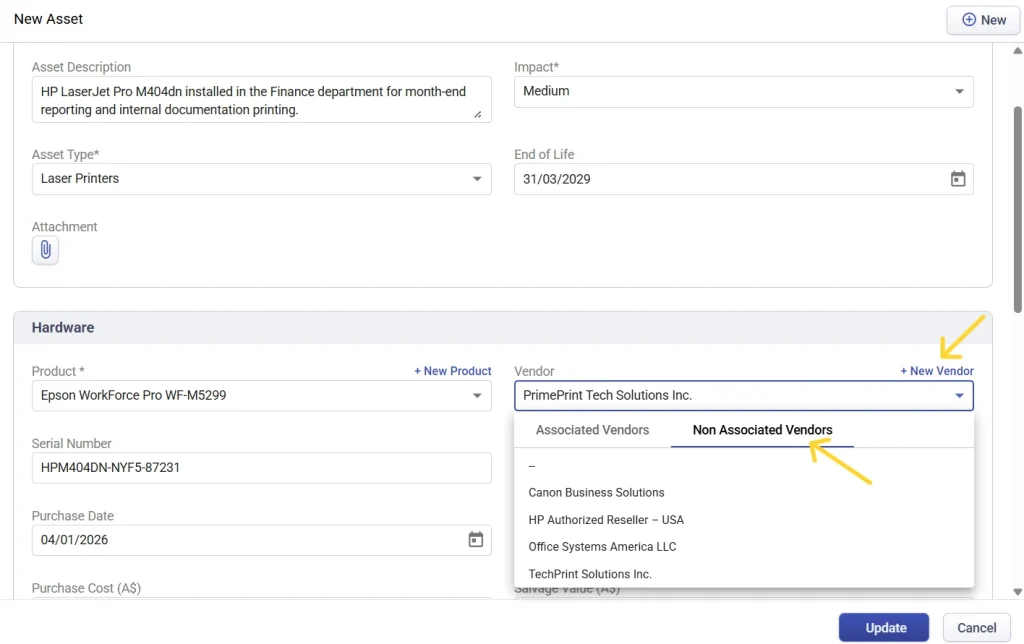Screen dimensions: 1024x644
Task: Expand the Impact dropdown
Action: pyautogui.click(x=959, y=91)
